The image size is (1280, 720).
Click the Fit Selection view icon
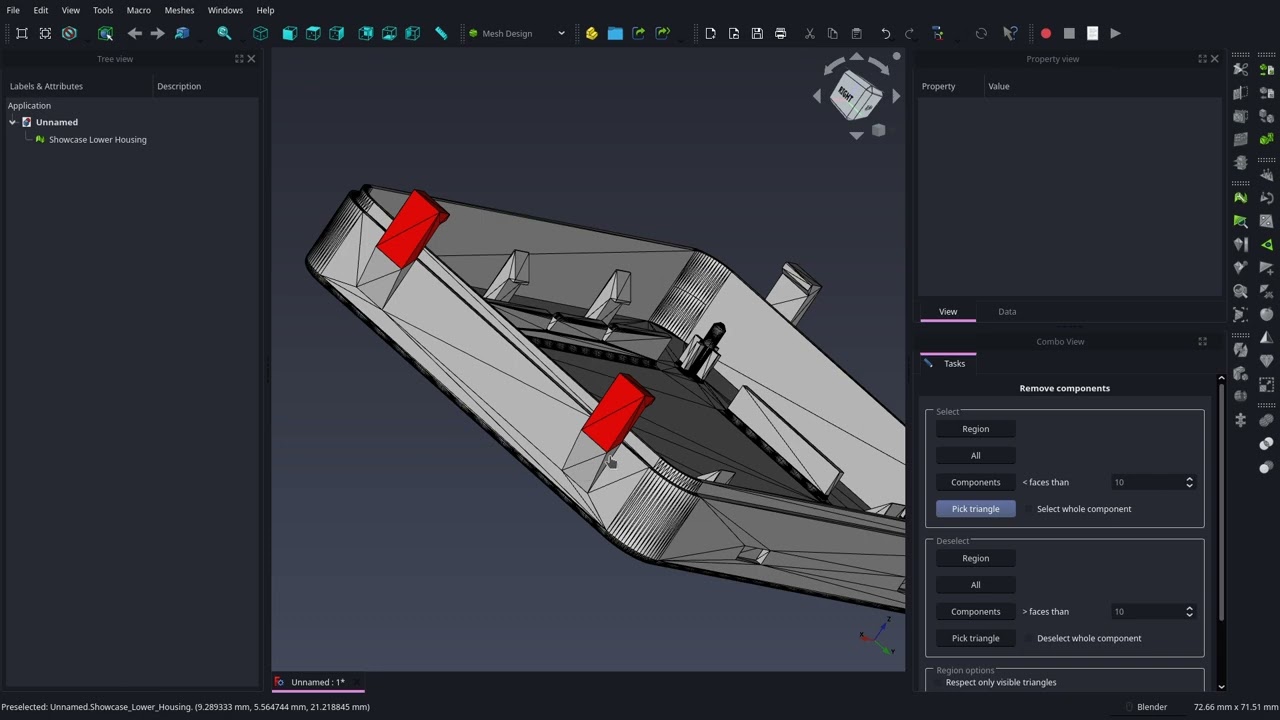pos(45,33)
